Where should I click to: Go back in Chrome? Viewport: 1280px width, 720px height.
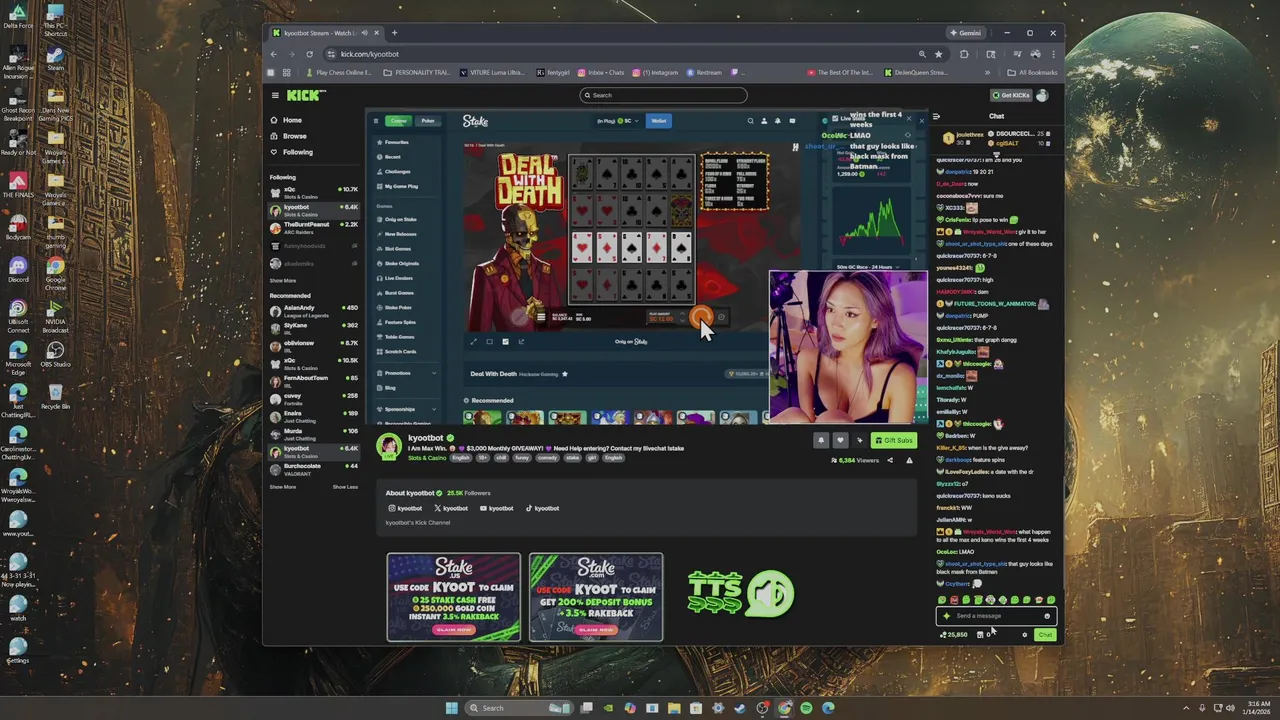click(274, 54)
